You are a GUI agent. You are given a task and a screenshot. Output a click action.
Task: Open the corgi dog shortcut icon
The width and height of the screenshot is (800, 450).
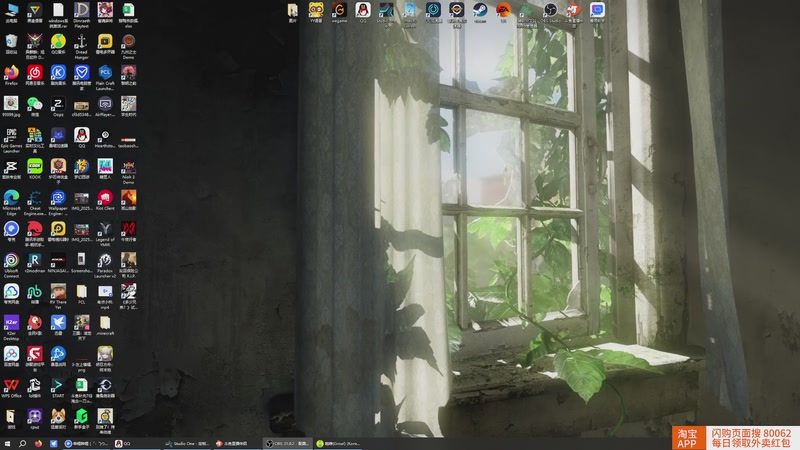click(58, 418)
